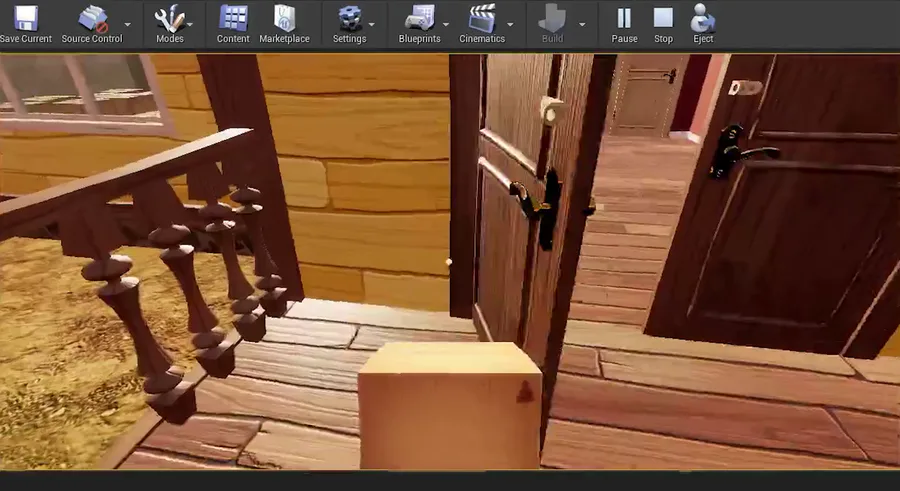Expand the Blueprints dropdown arrow

(446, 25)
